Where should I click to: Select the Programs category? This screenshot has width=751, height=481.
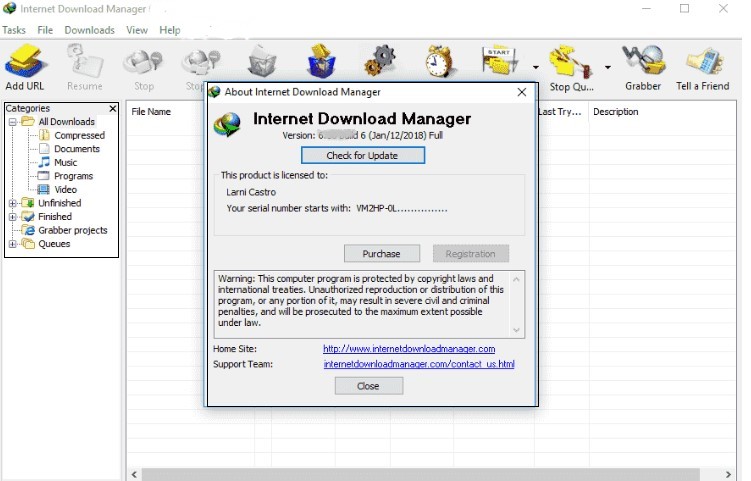click(x=73, y=176)
